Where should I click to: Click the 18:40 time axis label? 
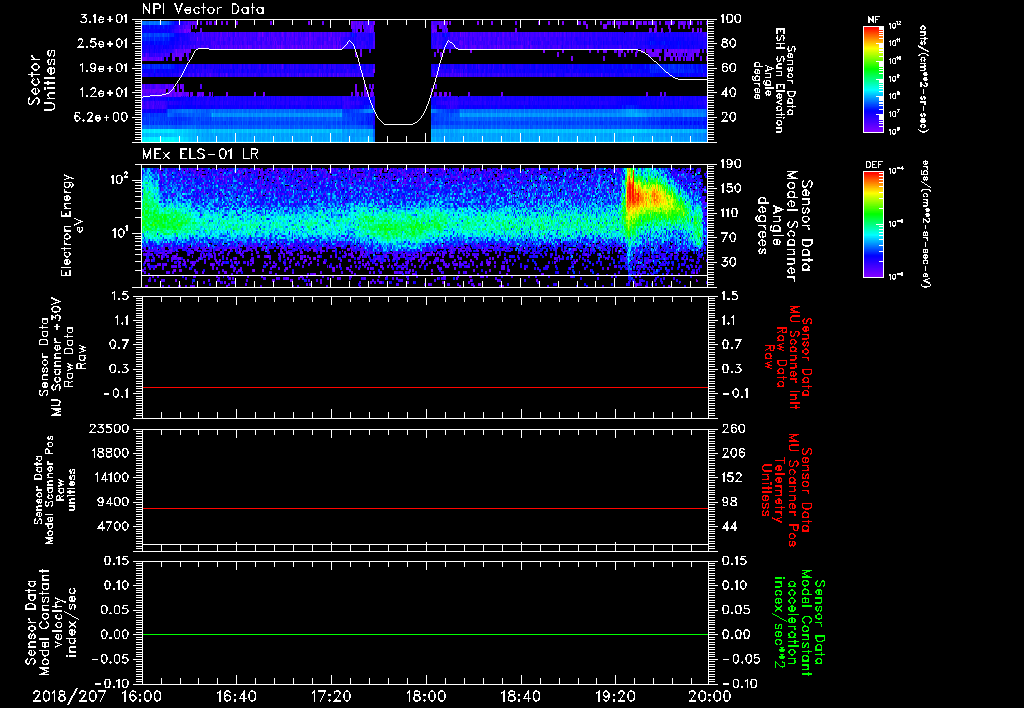(x=520, y=696)
